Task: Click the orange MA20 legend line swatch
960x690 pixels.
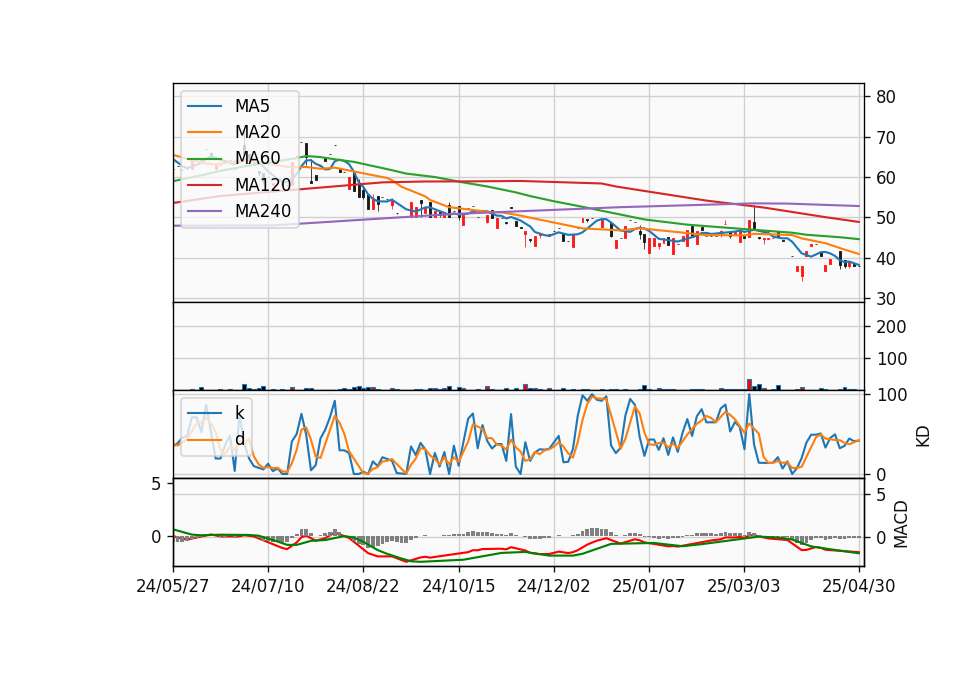Action: [x=204, y=132]
